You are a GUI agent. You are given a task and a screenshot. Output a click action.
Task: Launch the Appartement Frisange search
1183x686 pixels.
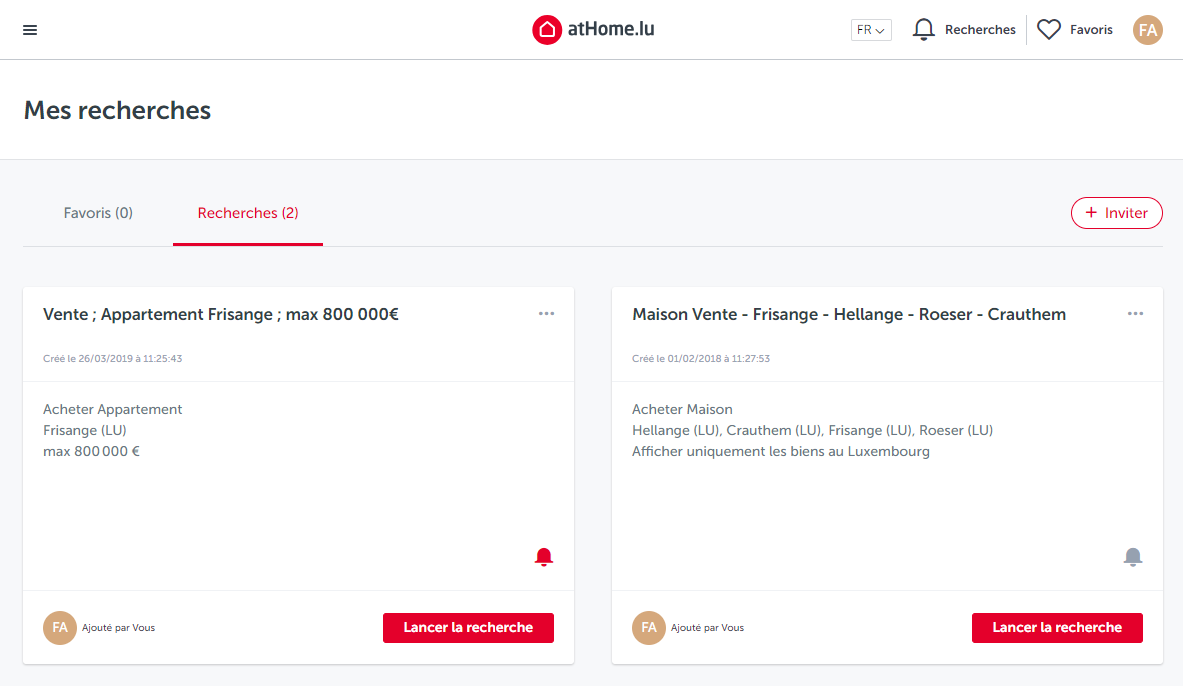[469, 628]
